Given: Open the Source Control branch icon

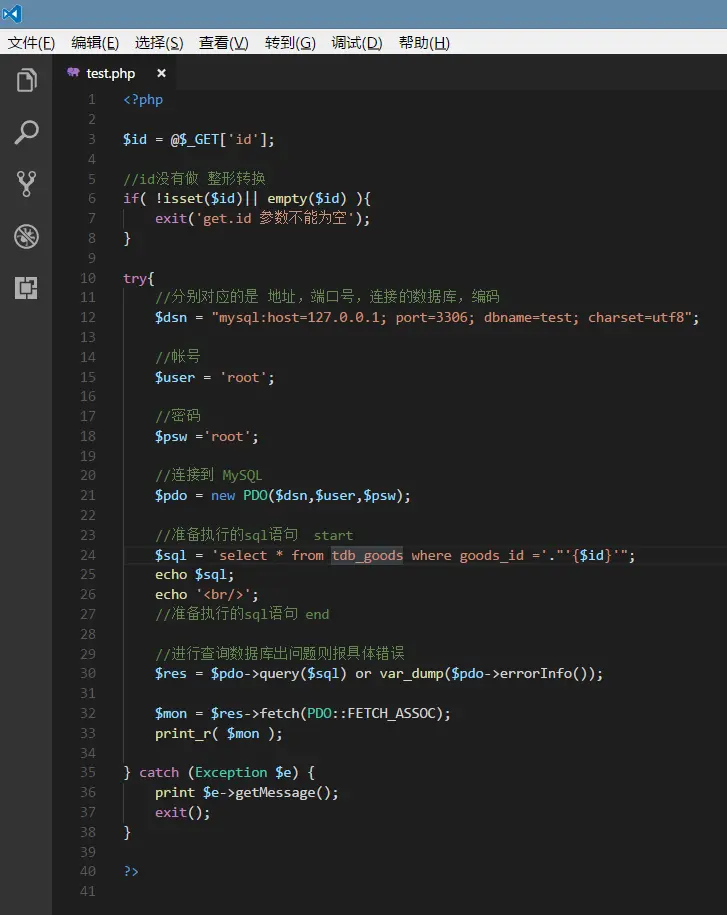Looking at the screenshot, I should [x=26, y=184].
